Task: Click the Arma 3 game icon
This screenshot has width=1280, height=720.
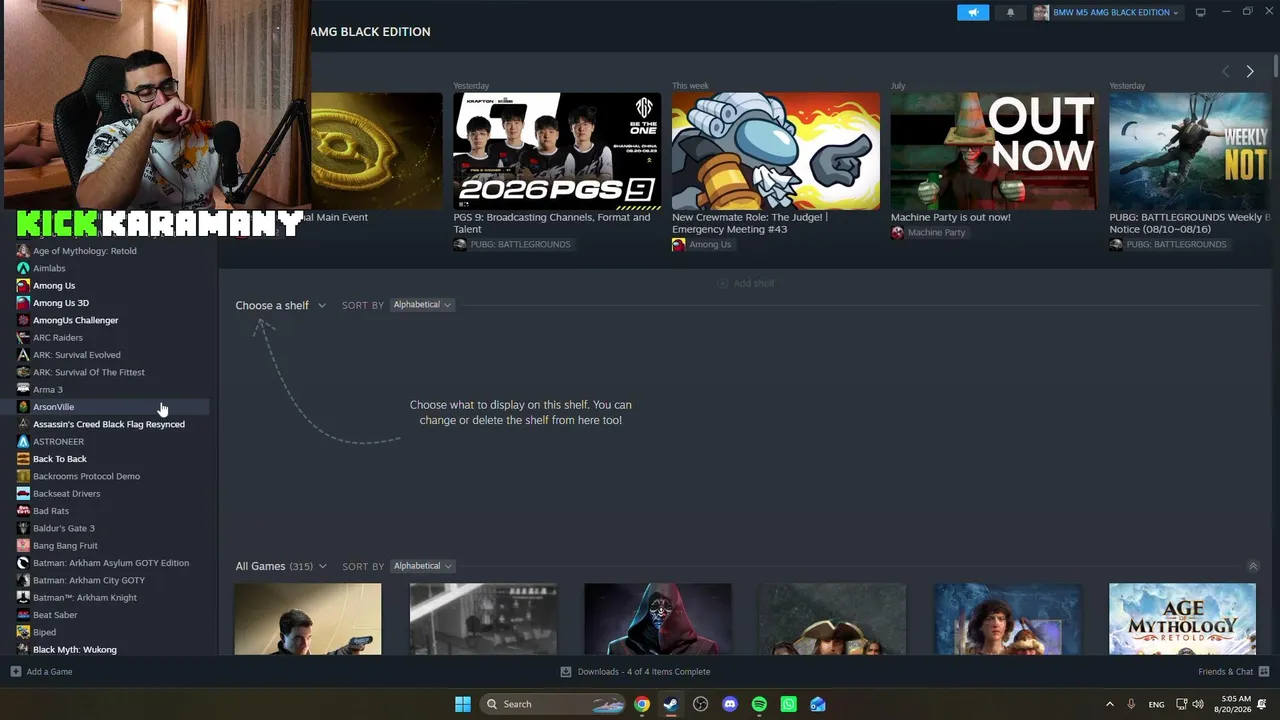Action: tap(23, 390)
